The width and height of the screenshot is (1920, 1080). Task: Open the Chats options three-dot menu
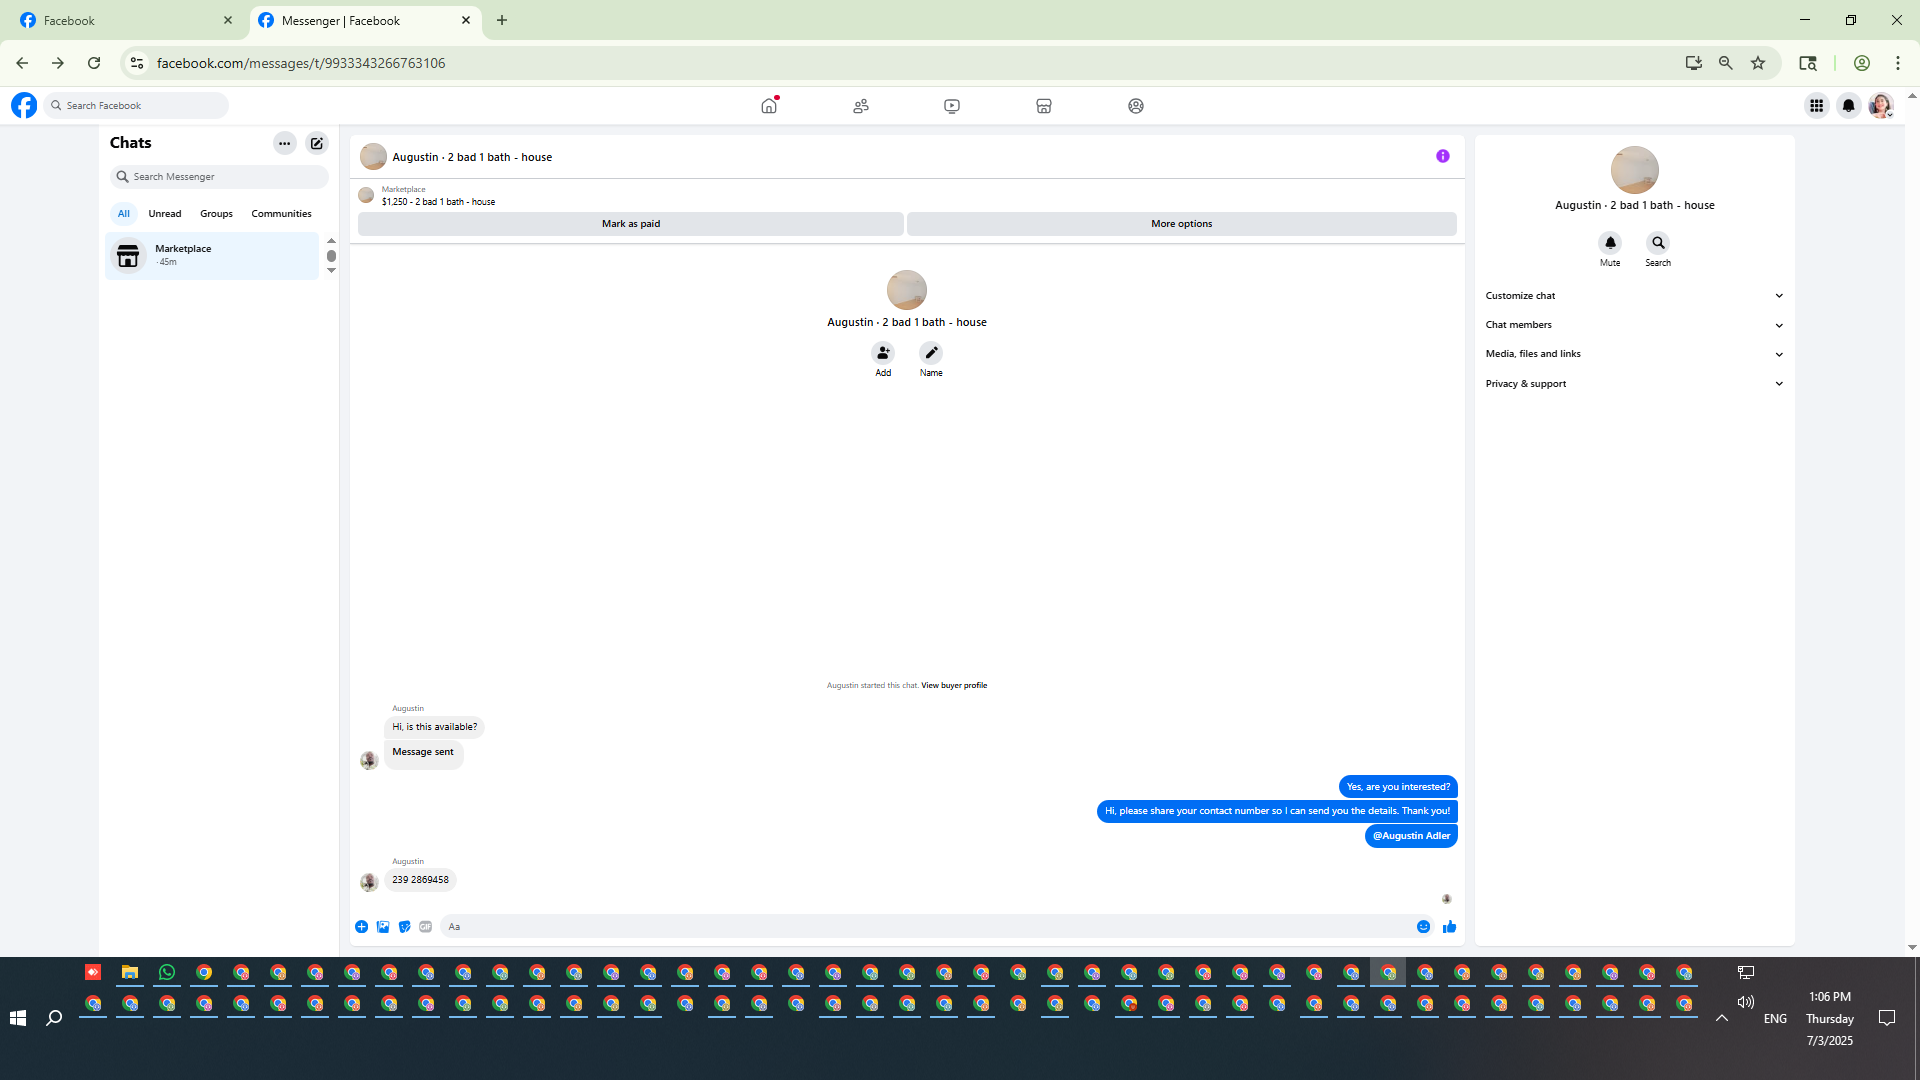285,143
